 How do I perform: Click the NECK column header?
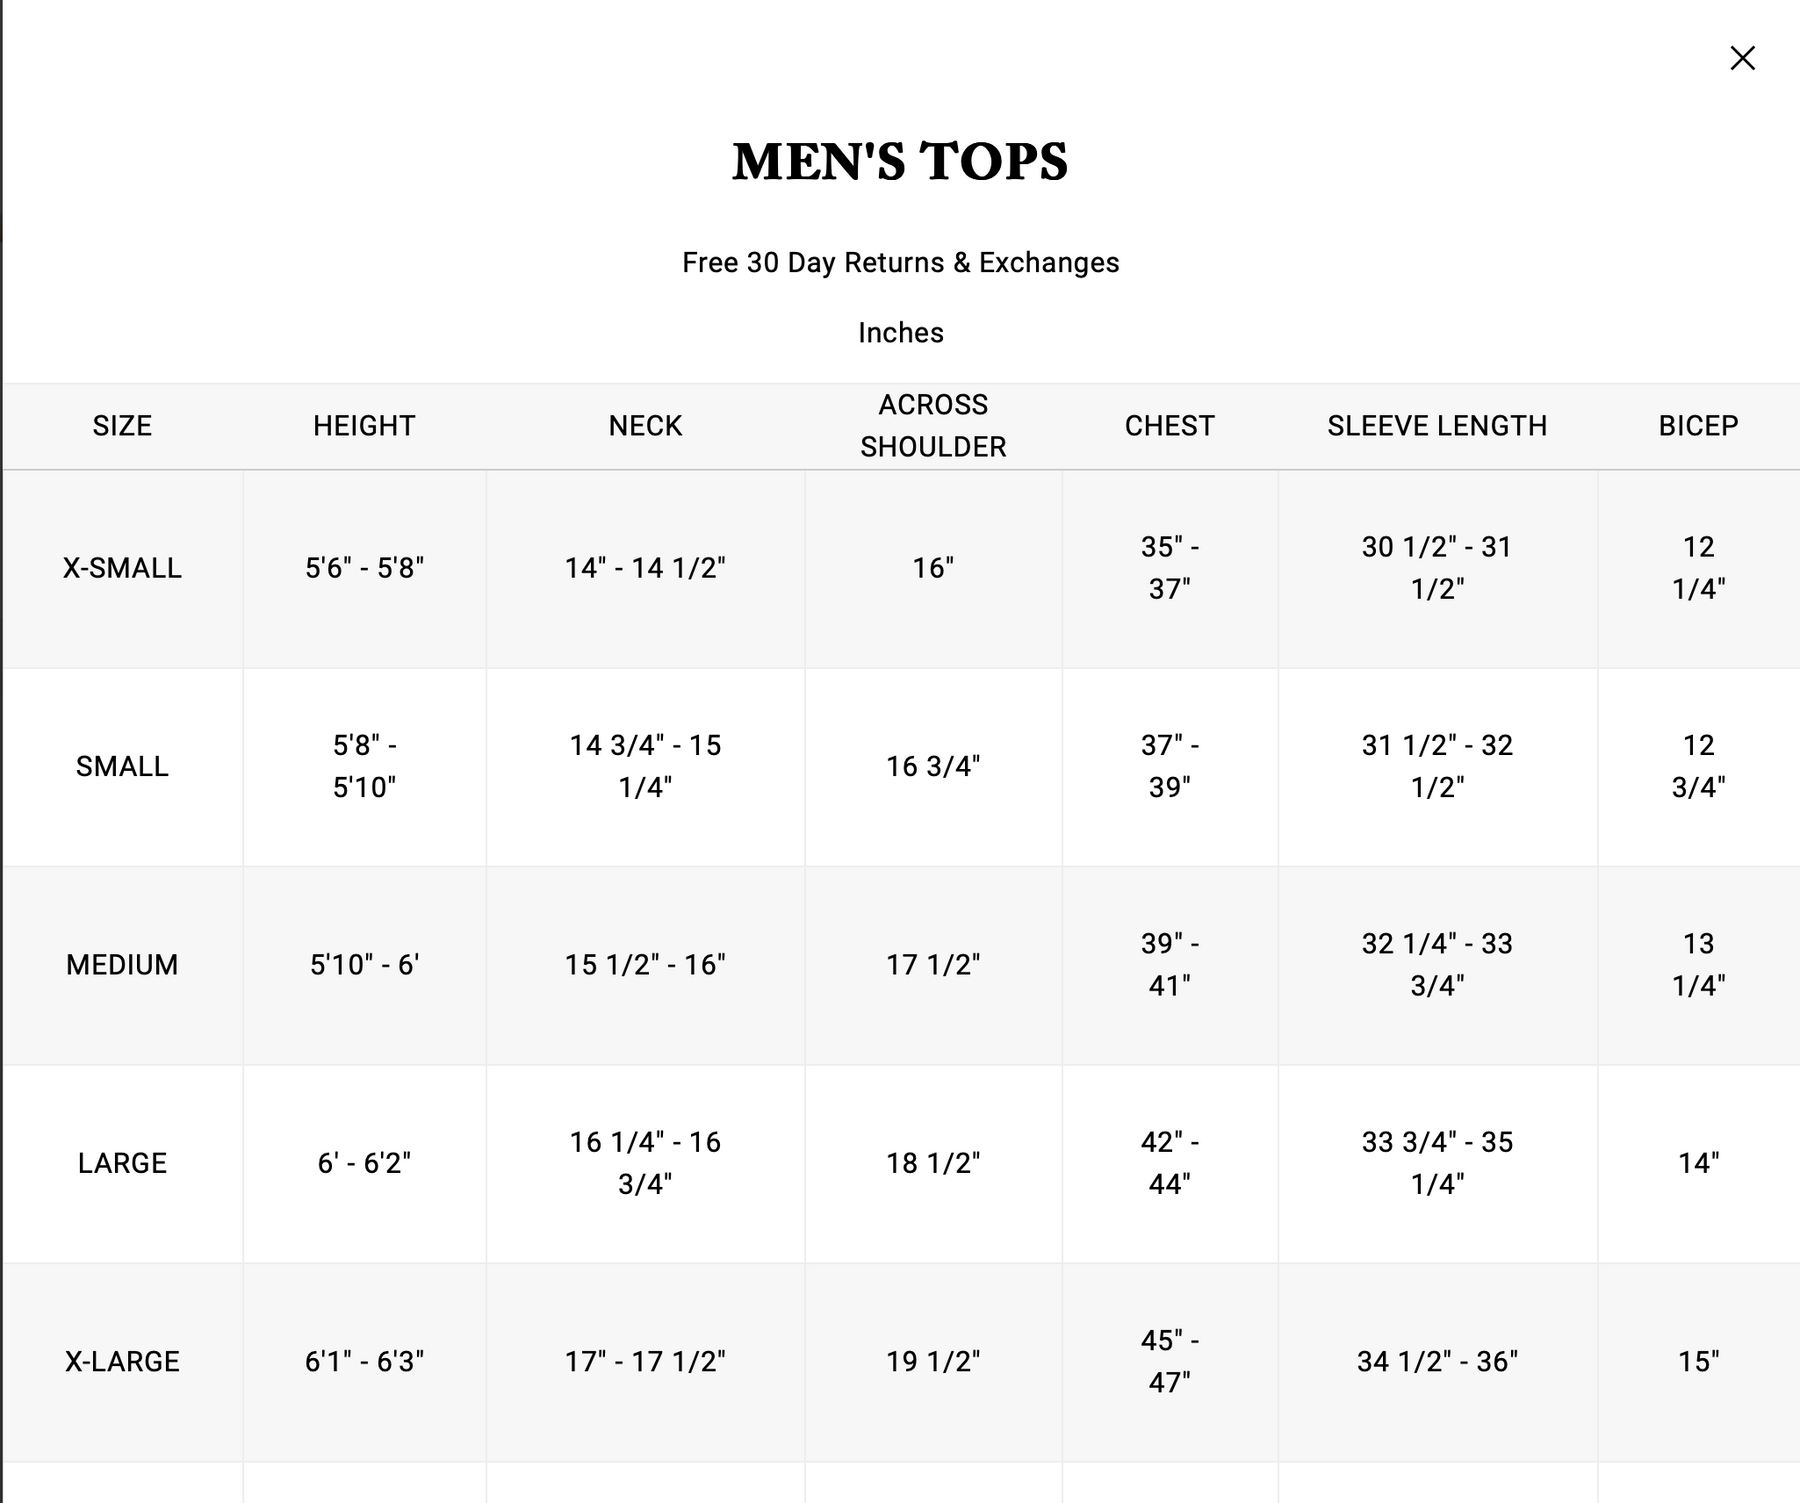click(x=645, y=426)
